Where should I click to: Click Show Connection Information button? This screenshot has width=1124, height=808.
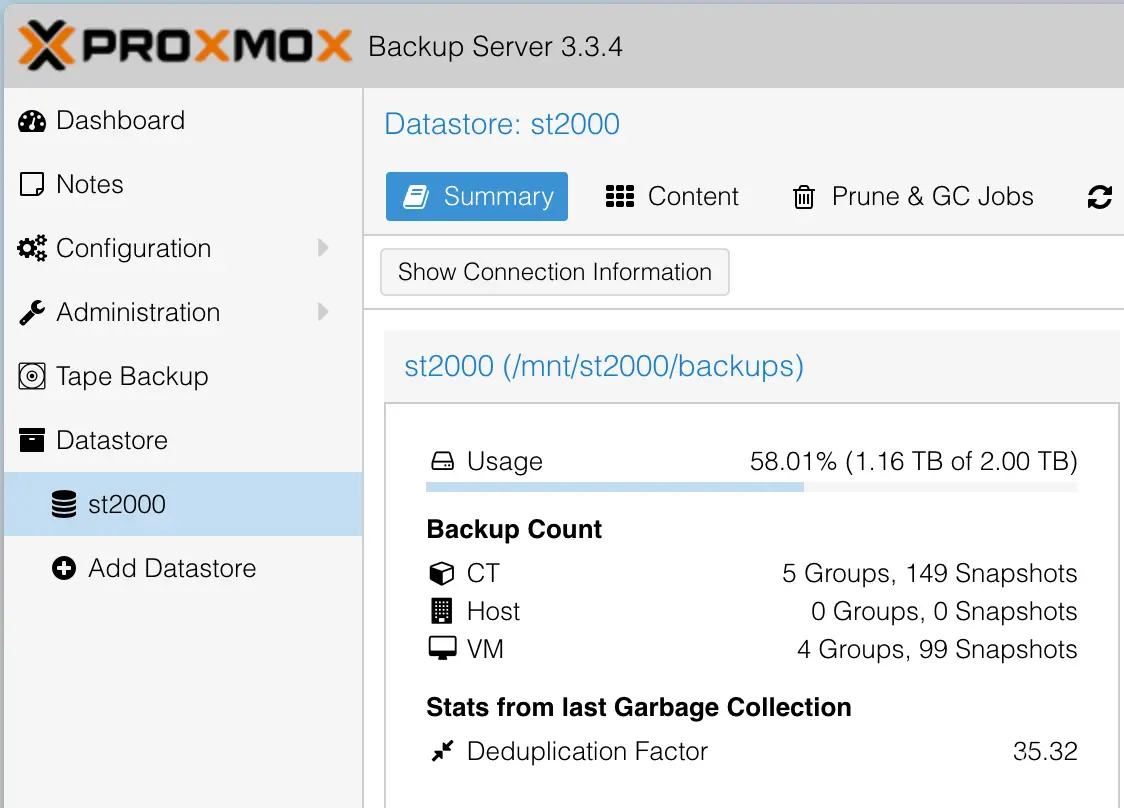555,272
